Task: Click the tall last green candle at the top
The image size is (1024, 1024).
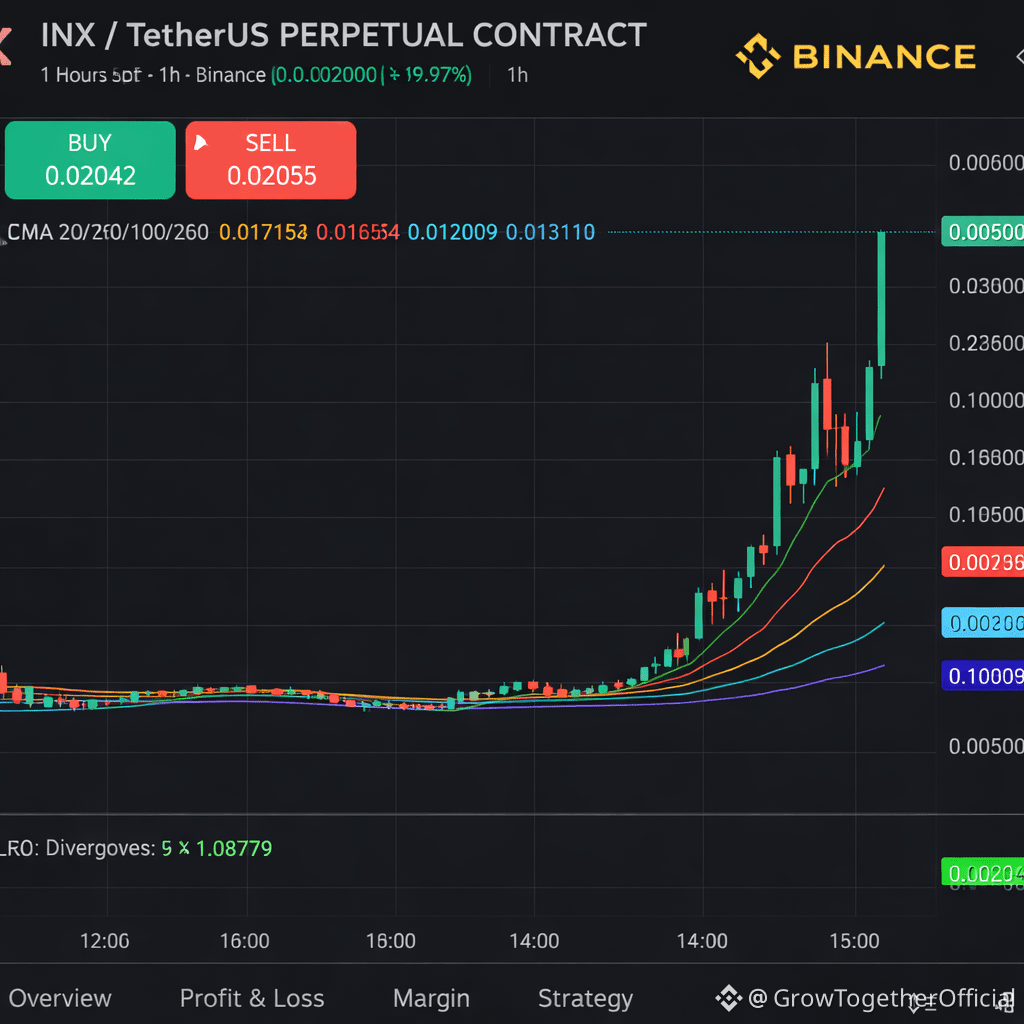Action: (x=881, y=298)
